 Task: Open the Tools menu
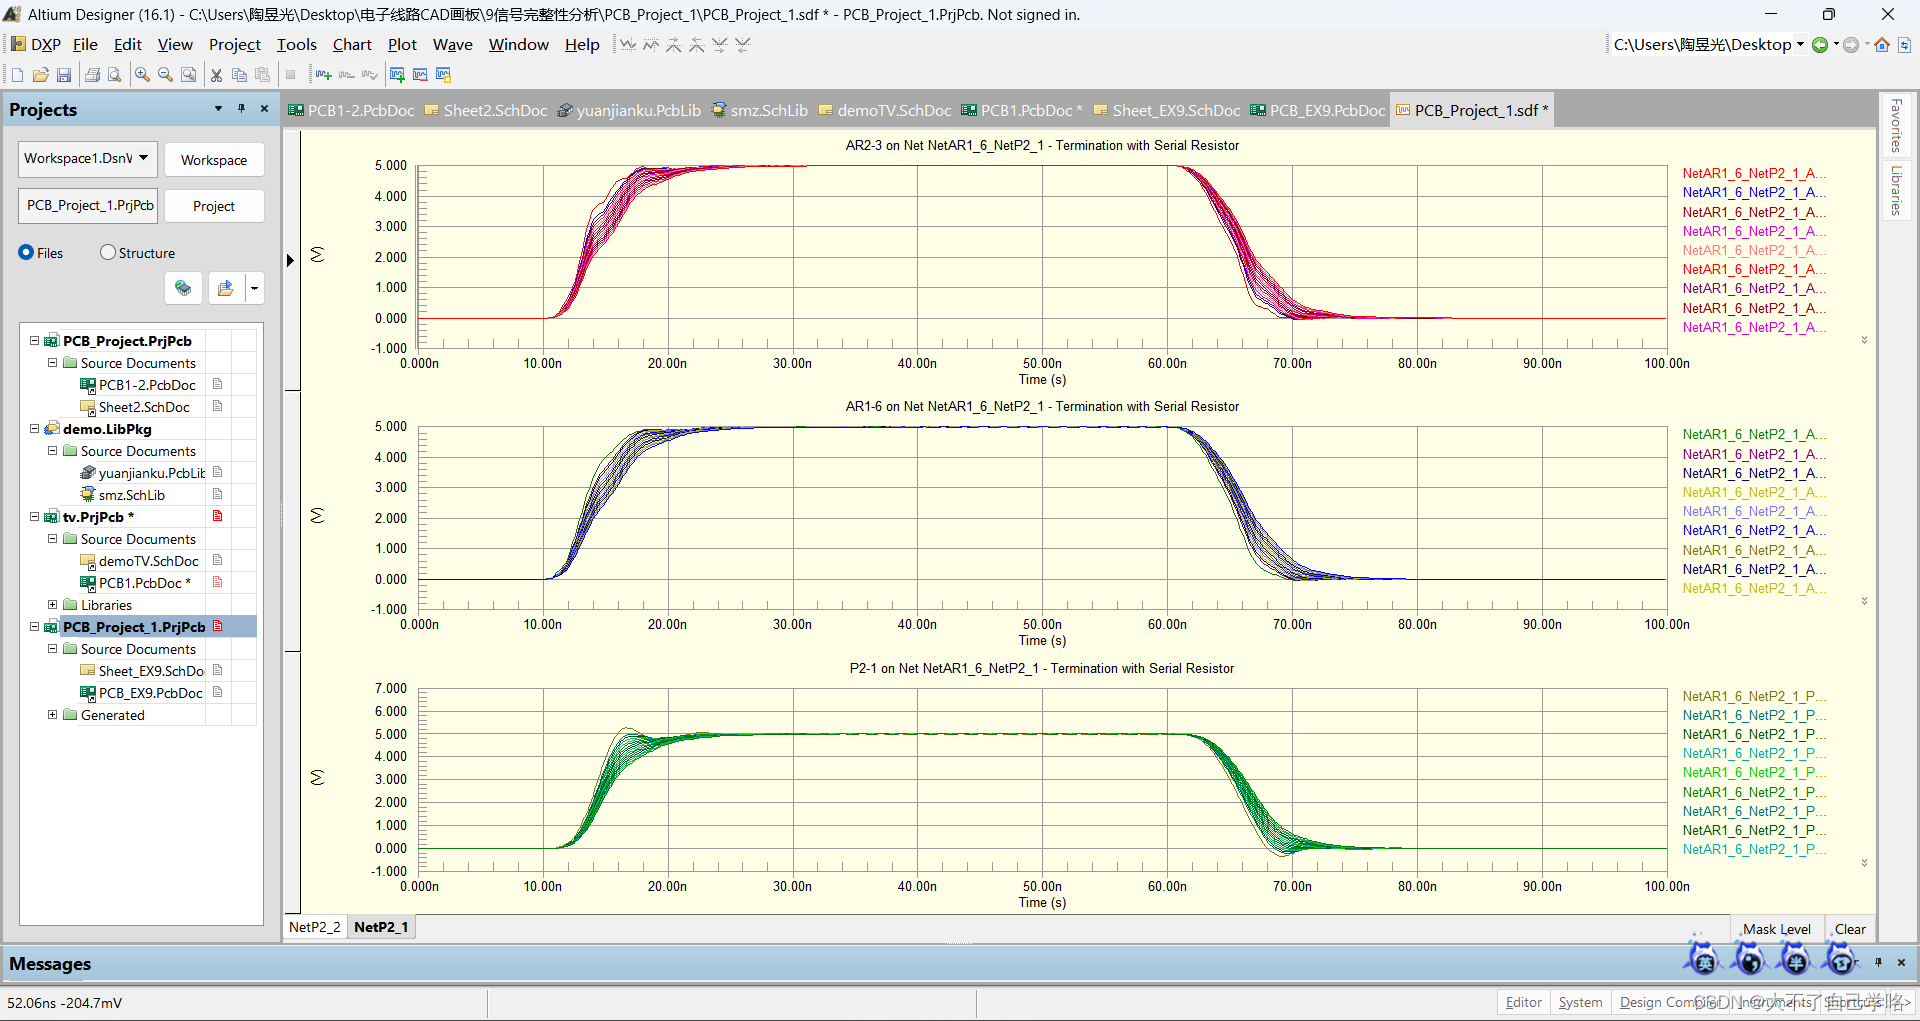click(x=296, y=44)
